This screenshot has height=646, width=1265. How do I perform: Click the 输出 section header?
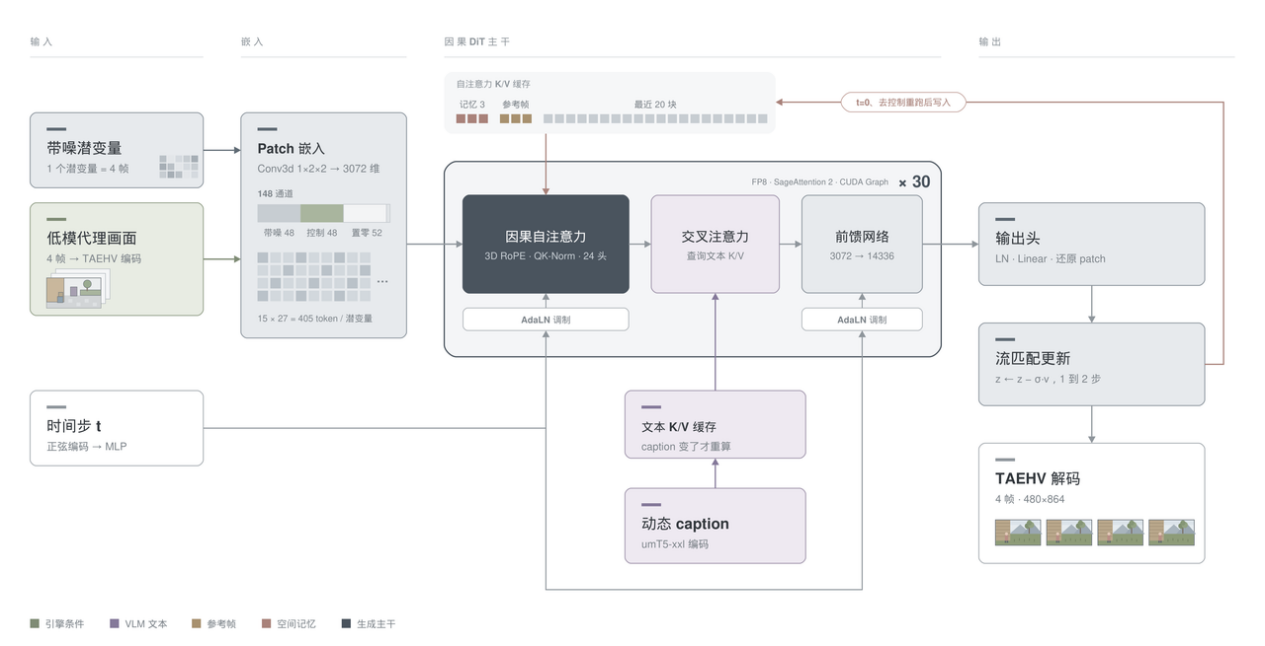(x=990, y=42)
